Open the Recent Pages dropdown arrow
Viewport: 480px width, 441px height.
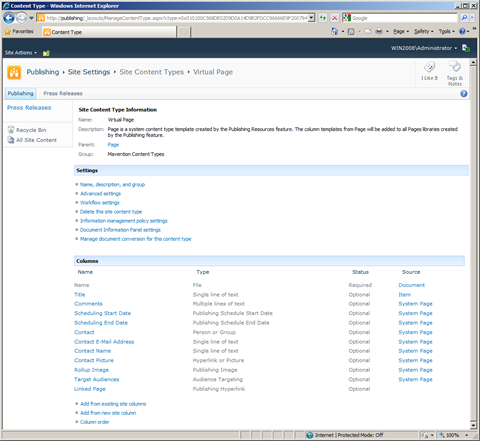(31, 18)
